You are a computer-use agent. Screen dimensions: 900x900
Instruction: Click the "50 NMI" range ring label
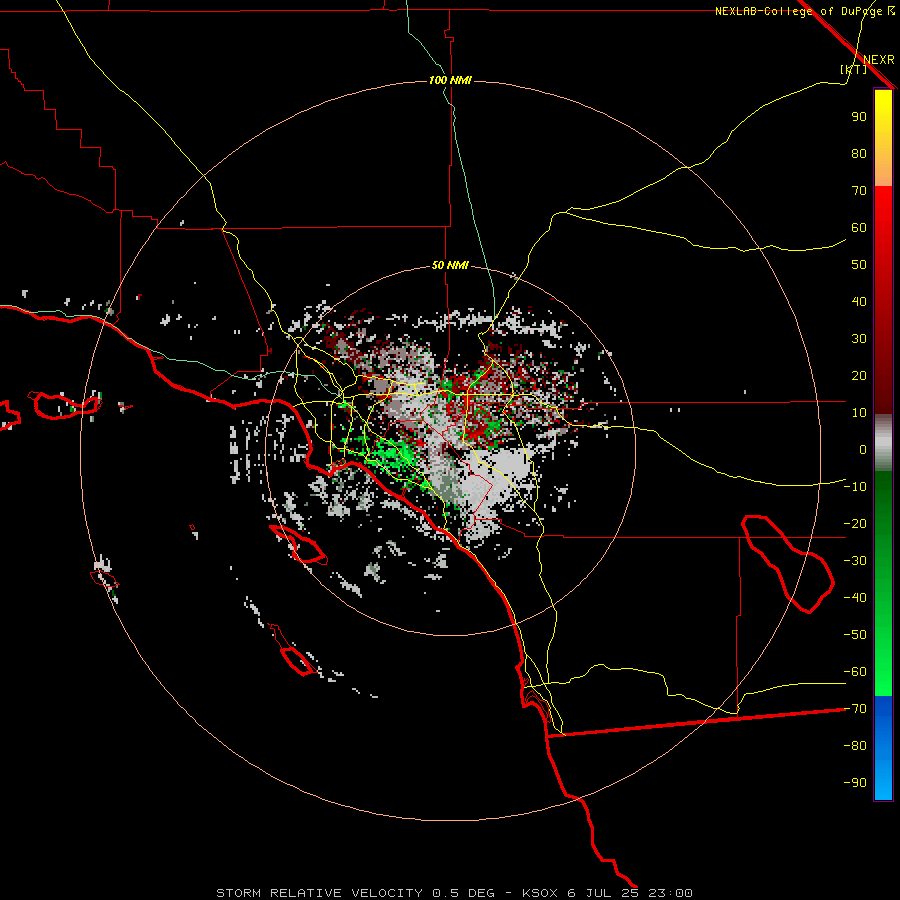(451, 265)
